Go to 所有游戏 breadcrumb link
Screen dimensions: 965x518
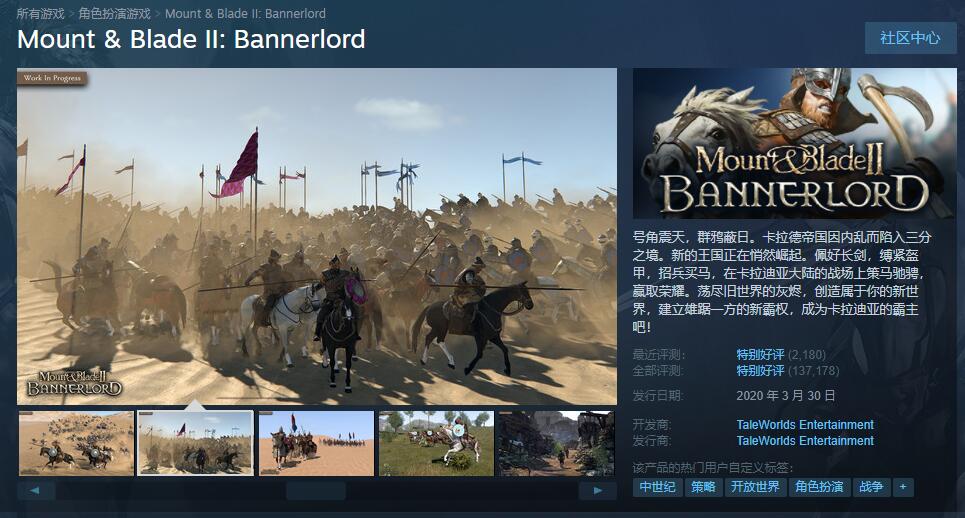(41, 14)
